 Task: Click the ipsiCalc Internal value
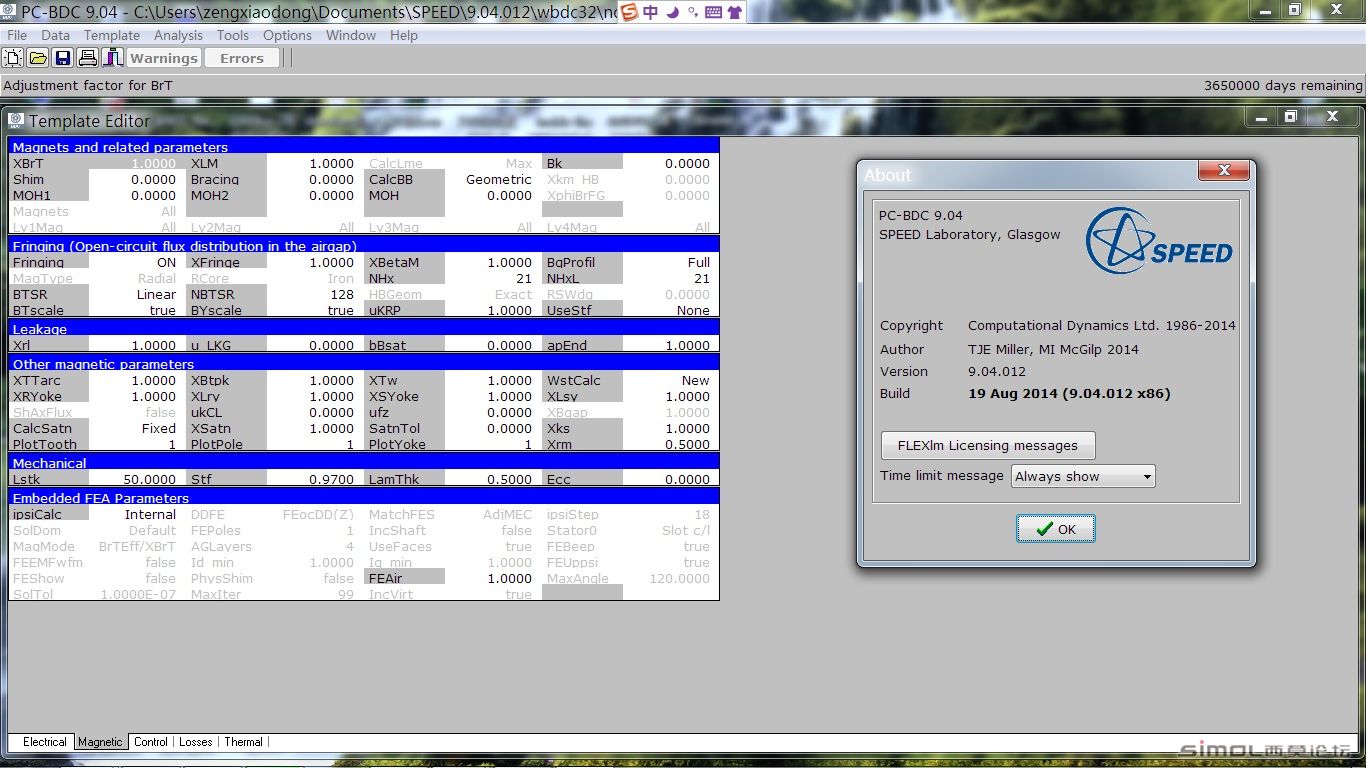pos(133,514)
